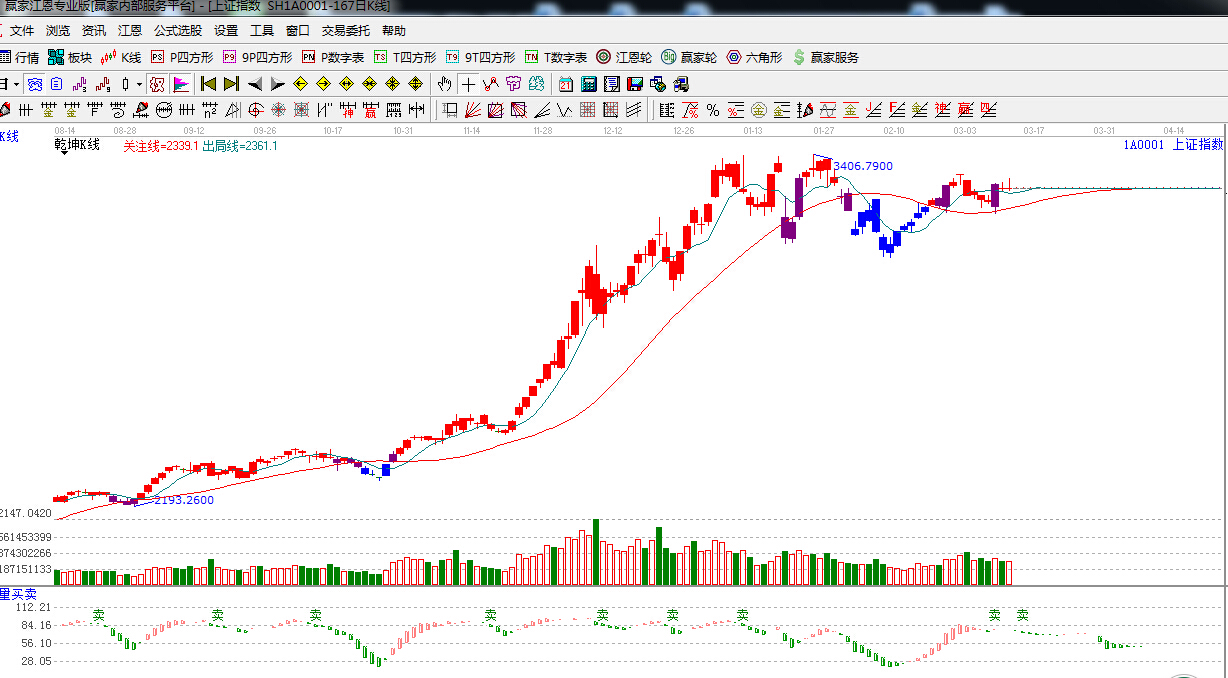Select the crosshair cursor tool

pos(468,84)
